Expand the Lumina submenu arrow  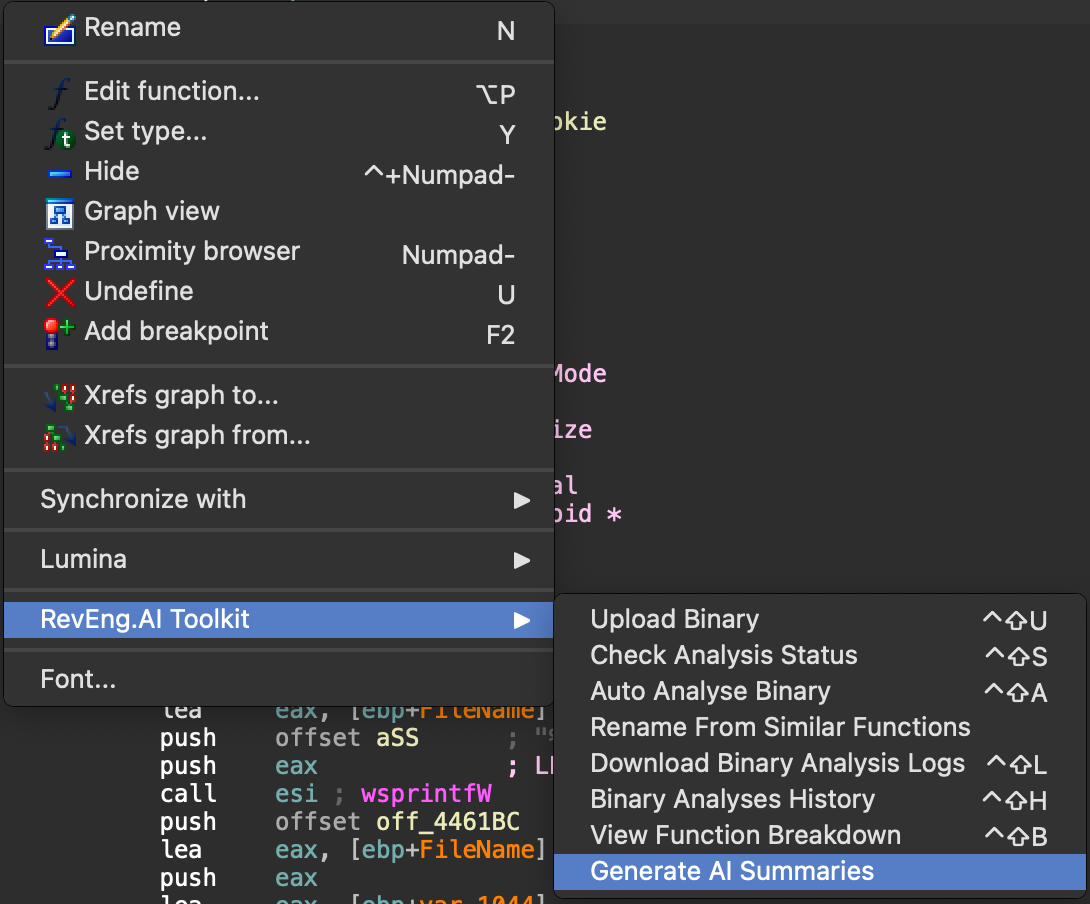coord(521,560)
